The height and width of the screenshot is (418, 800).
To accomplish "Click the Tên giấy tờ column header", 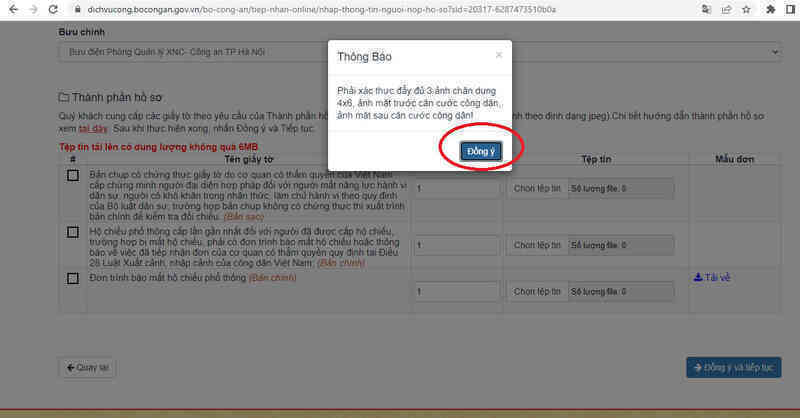I will tap(249, 159).
